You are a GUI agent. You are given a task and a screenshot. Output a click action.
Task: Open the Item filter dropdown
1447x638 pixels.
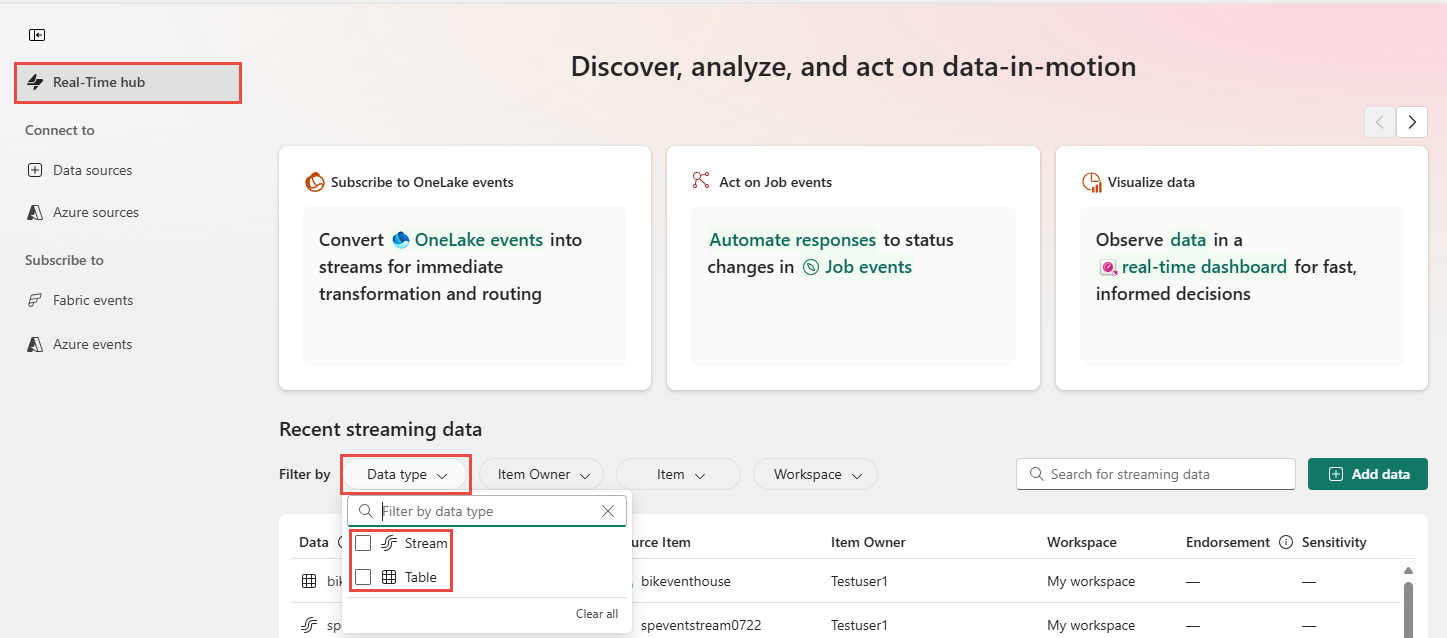pos(678,474)
